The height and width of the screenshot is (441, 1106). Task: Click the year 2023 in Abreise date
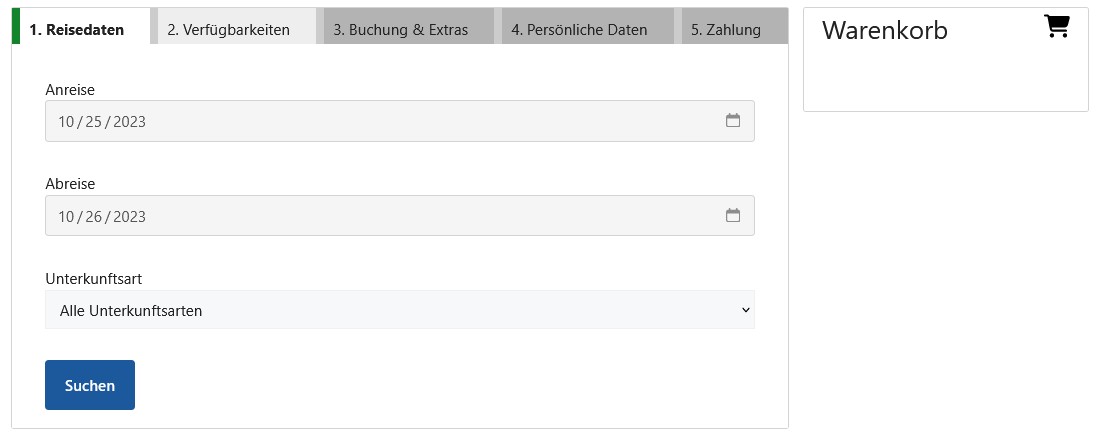point(130,216)
